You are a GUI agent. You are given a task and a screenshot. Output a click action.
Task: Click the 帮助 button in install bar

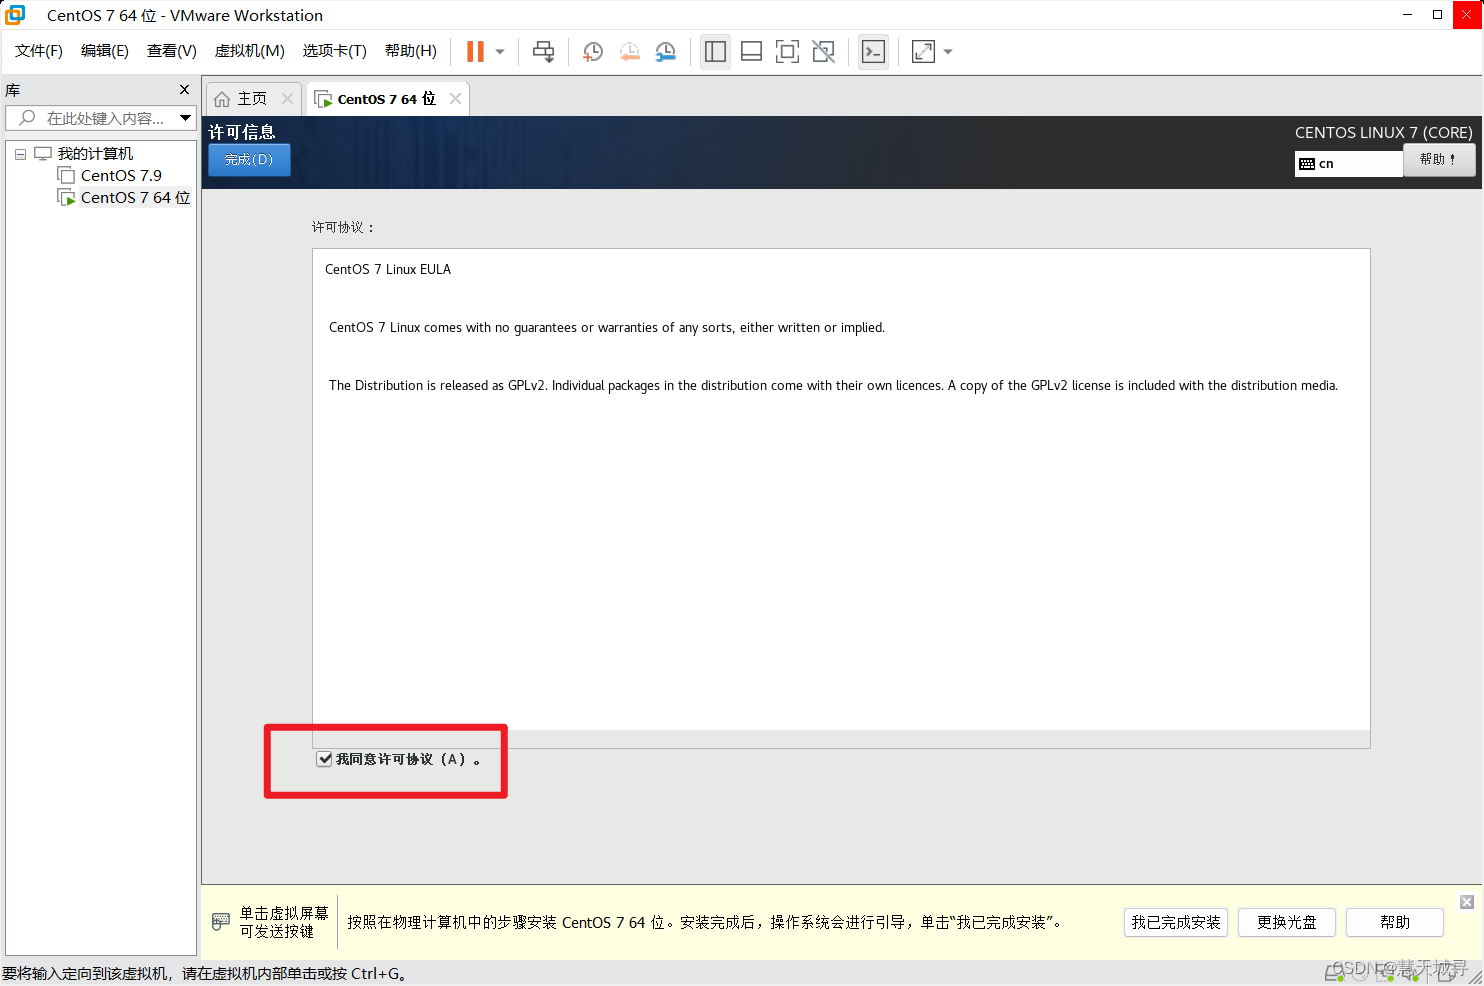[1395, 922]
